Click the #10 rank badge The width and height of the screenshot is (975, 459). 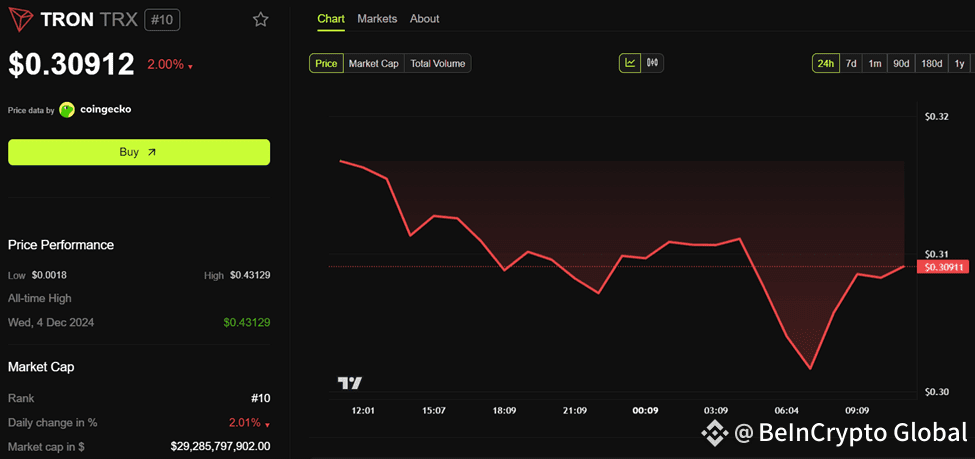pyautogui.click(x=162, y=21)
